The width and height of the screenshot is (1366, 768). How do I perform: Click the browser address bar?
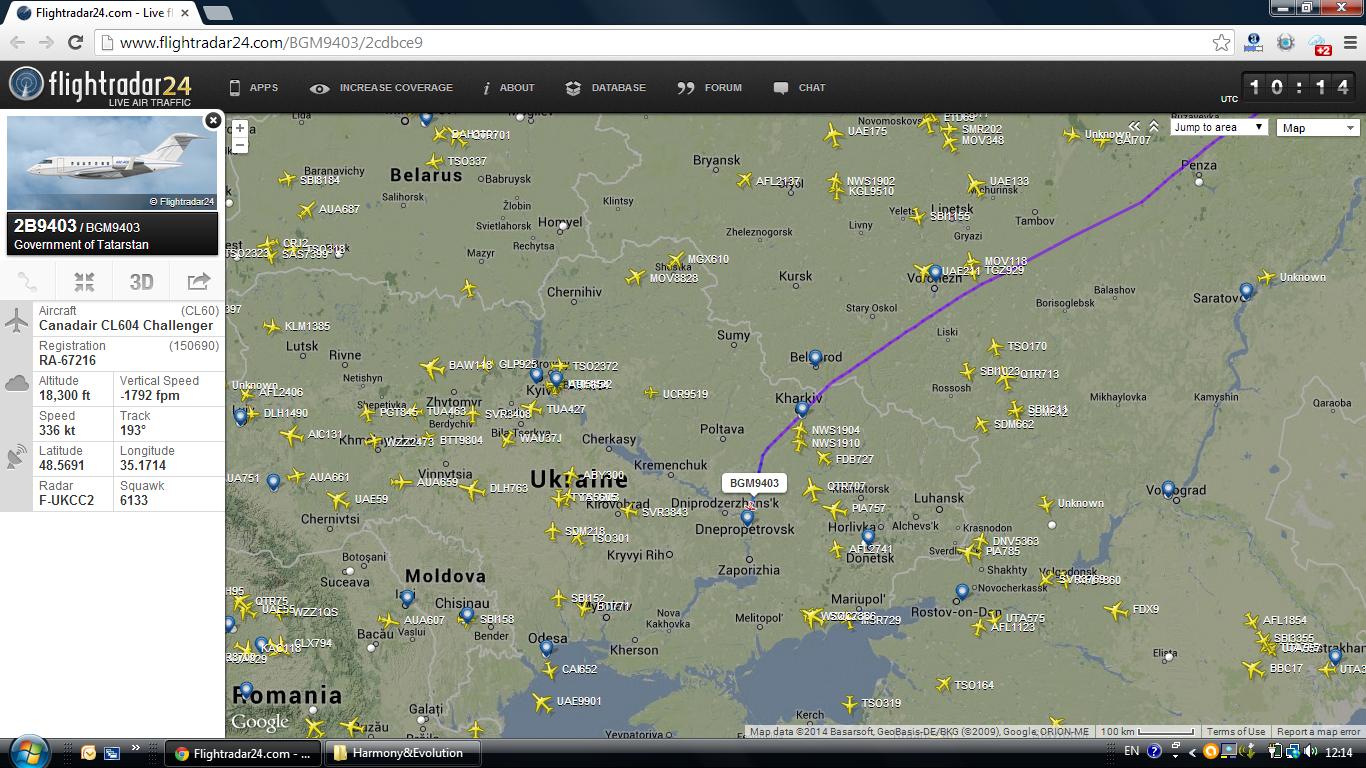660,43
